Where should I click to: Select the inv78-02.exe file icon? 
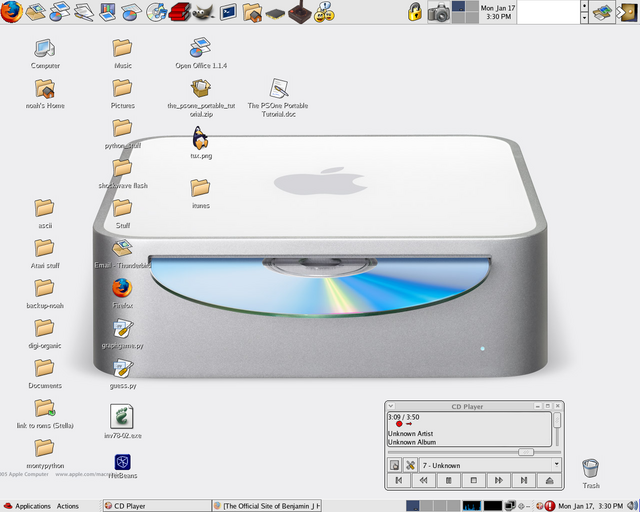[x=122, y=416]
